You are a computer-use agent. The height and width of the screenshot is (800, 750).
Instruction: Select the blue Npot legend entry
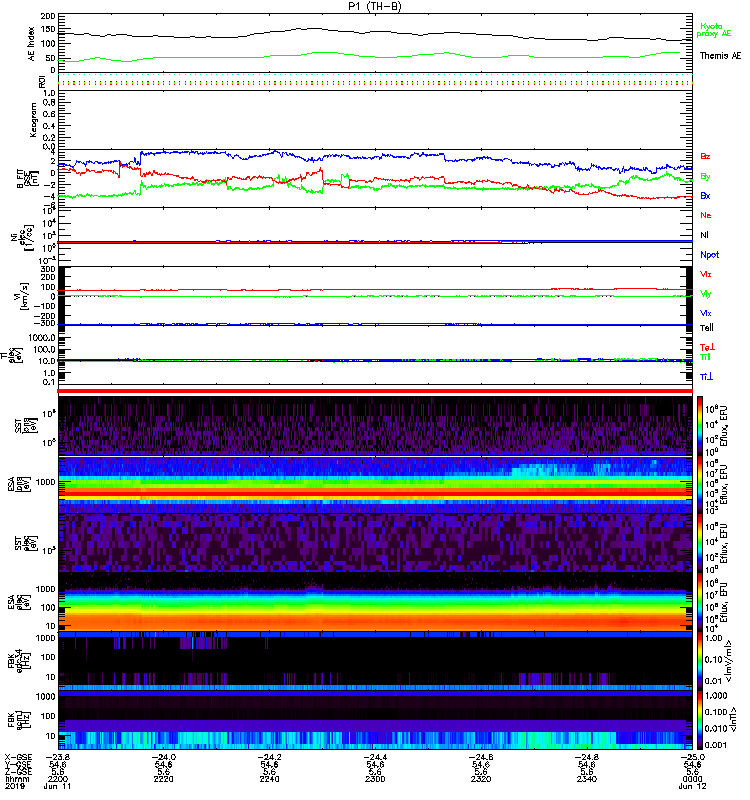(x=710, y=255)
